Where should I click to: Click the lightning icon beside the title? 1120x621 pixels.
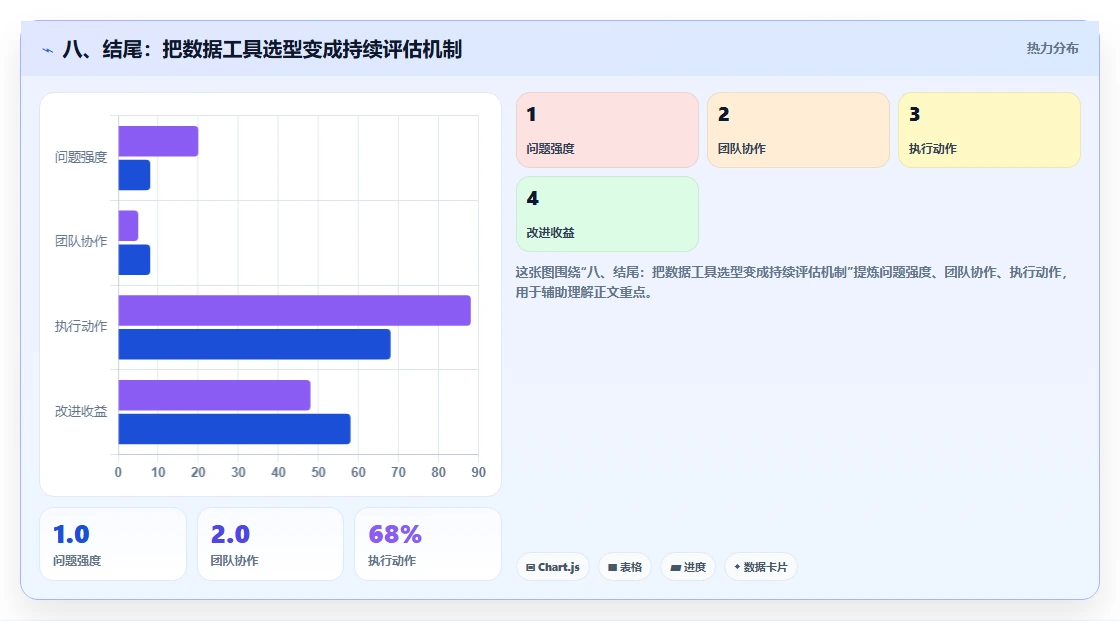[48, 50]
